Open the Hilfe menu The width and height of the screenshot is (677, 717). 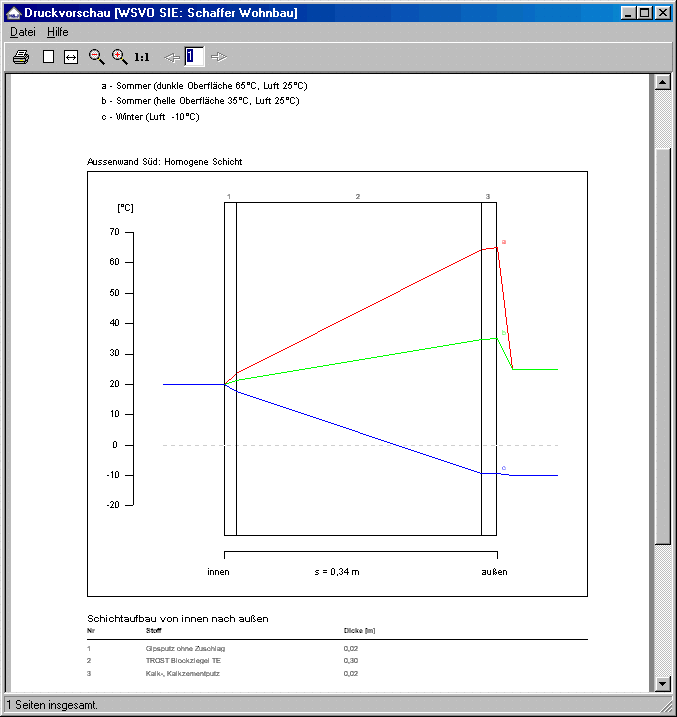[58, 32]
